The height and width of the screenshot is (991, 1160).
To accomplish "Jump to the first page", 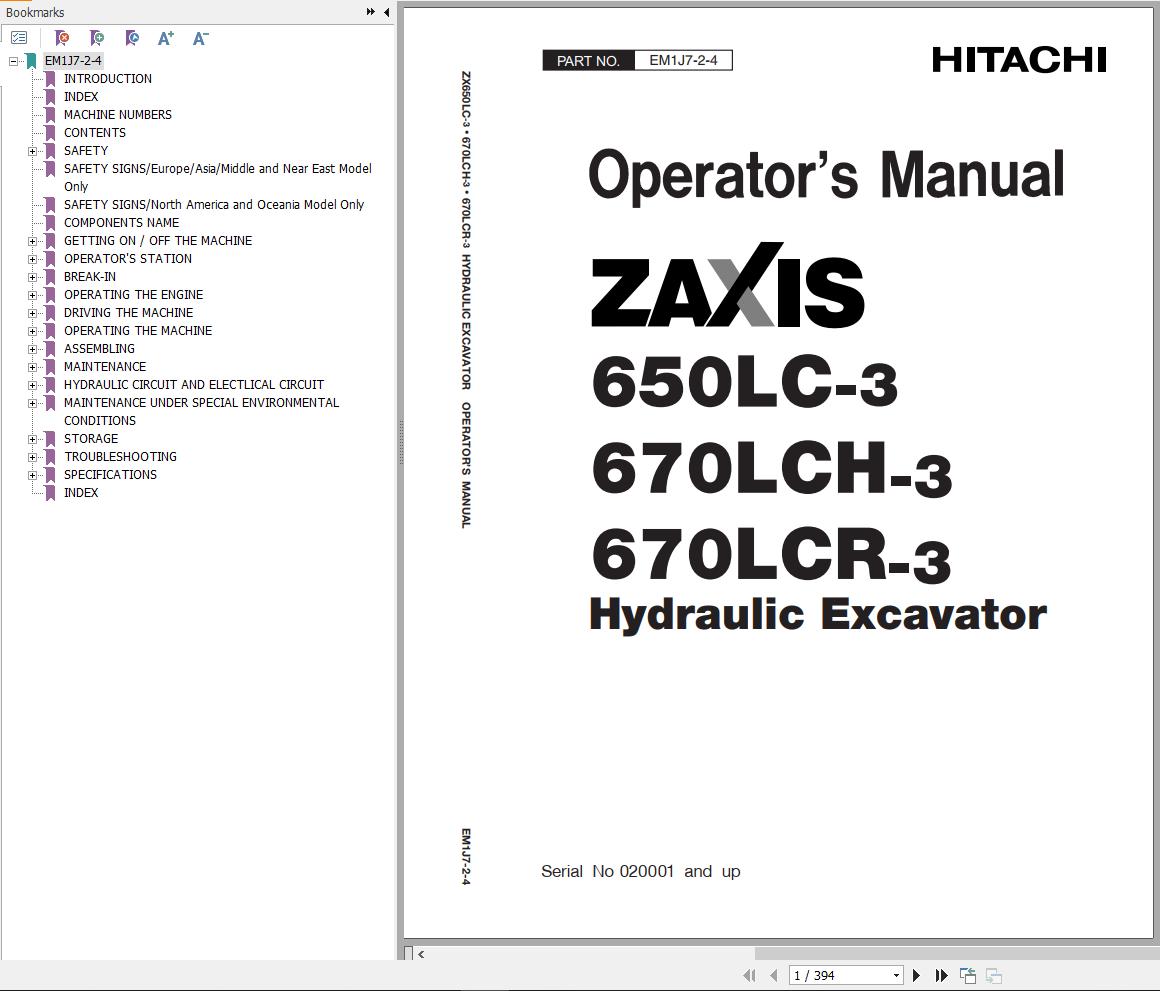I will pyautogui.click(x=749, y=975).
